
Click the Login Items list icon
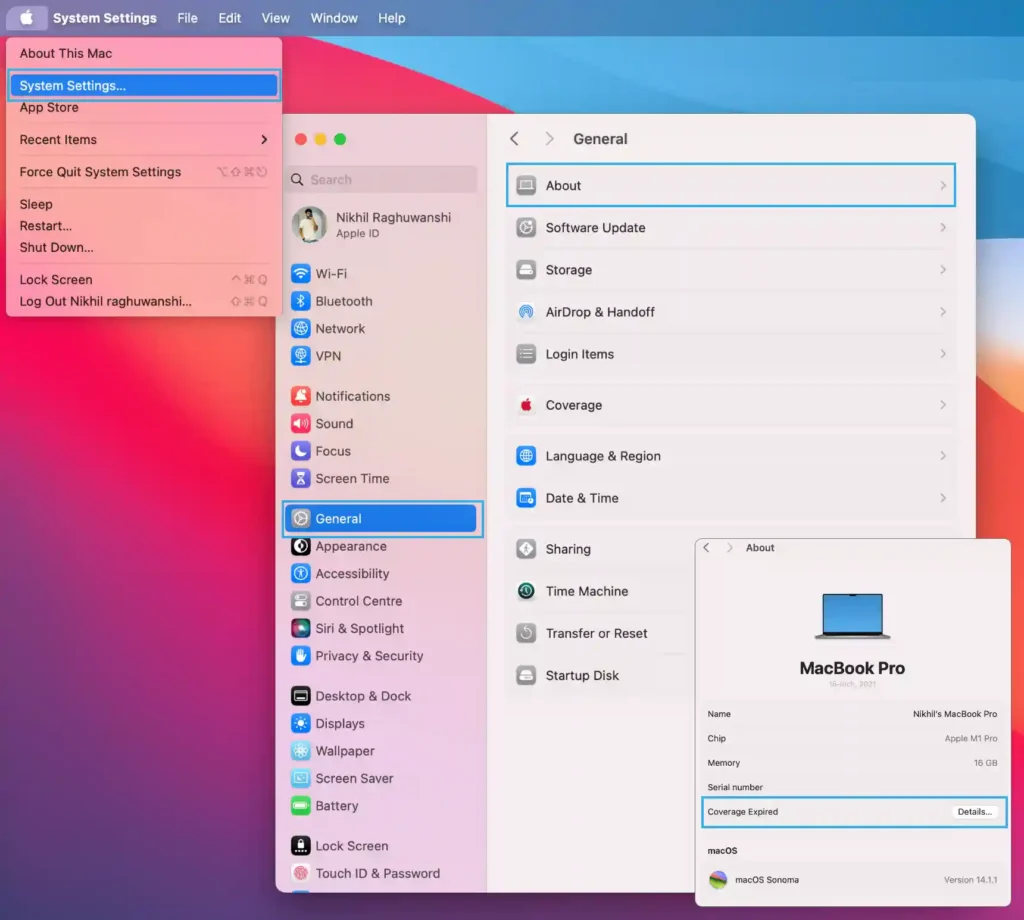526,354
